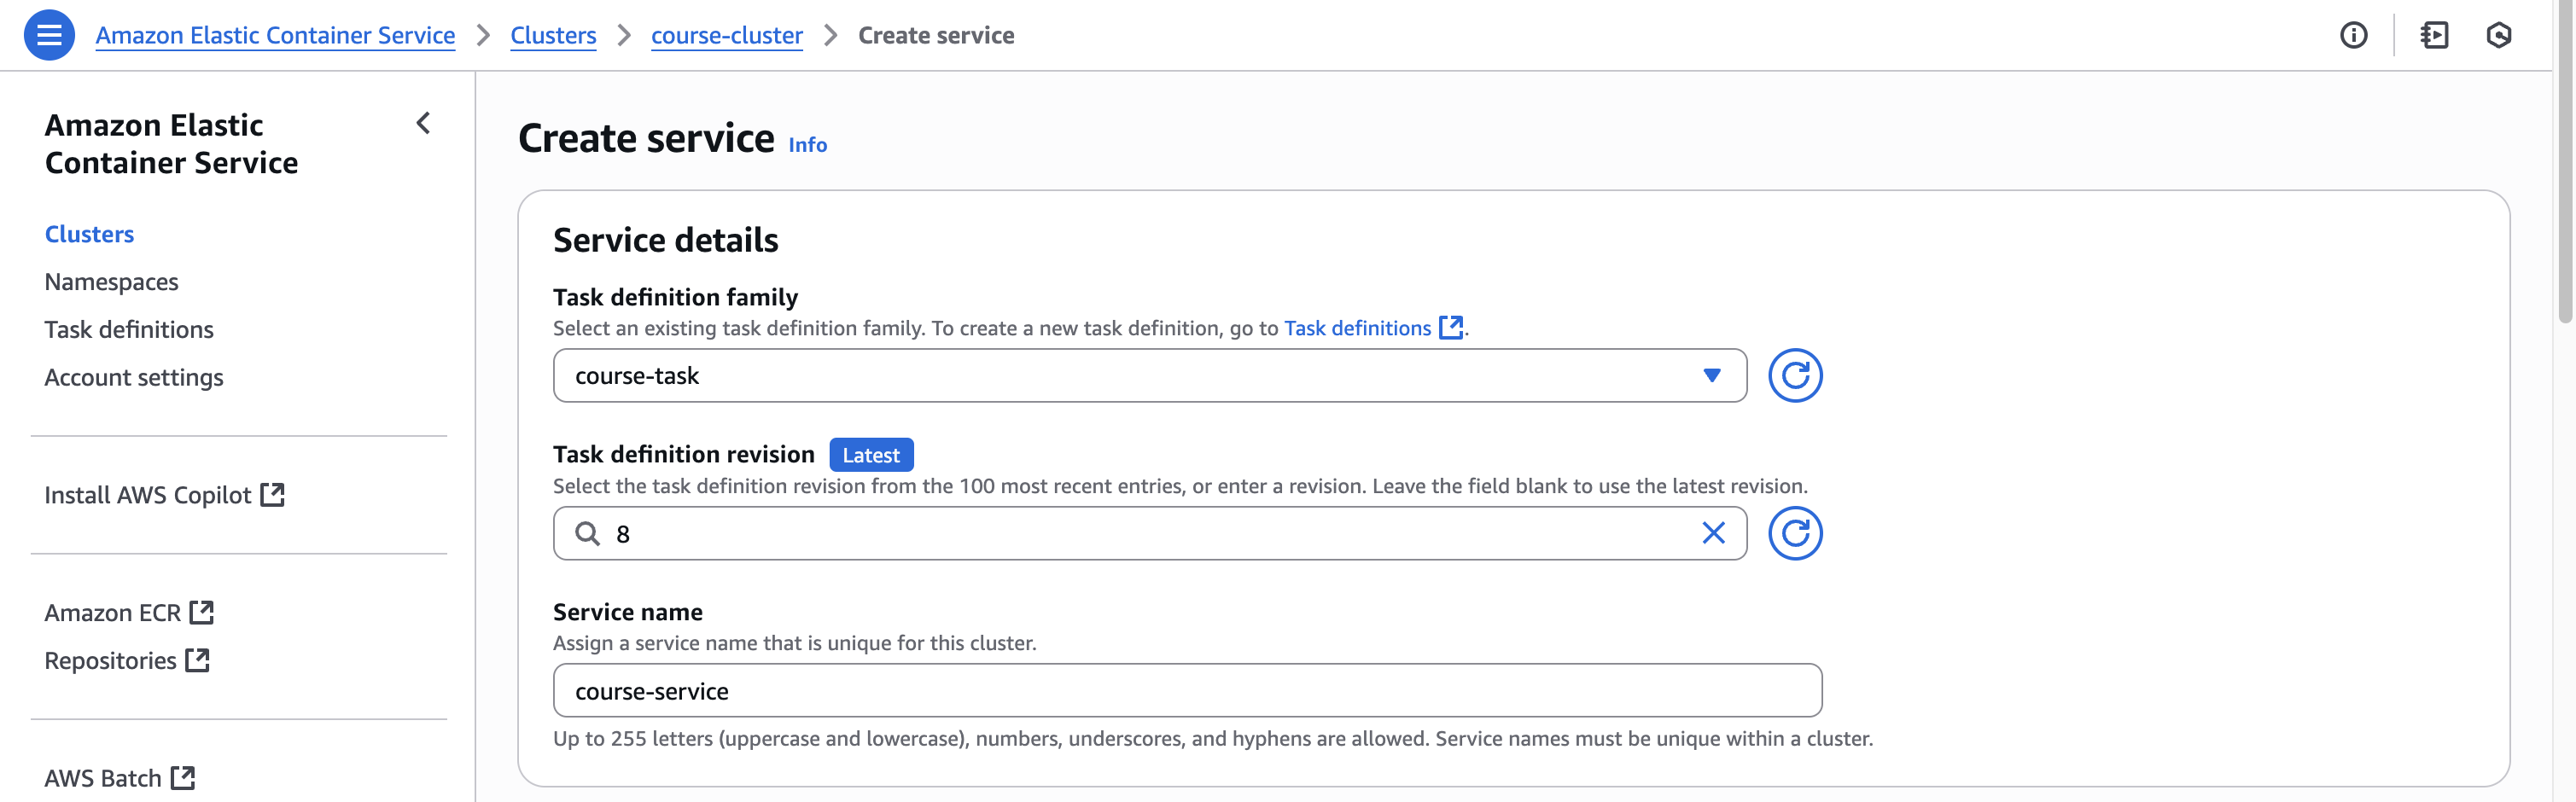Open Task definitions in the sidebar

click(x=129, y=330)
